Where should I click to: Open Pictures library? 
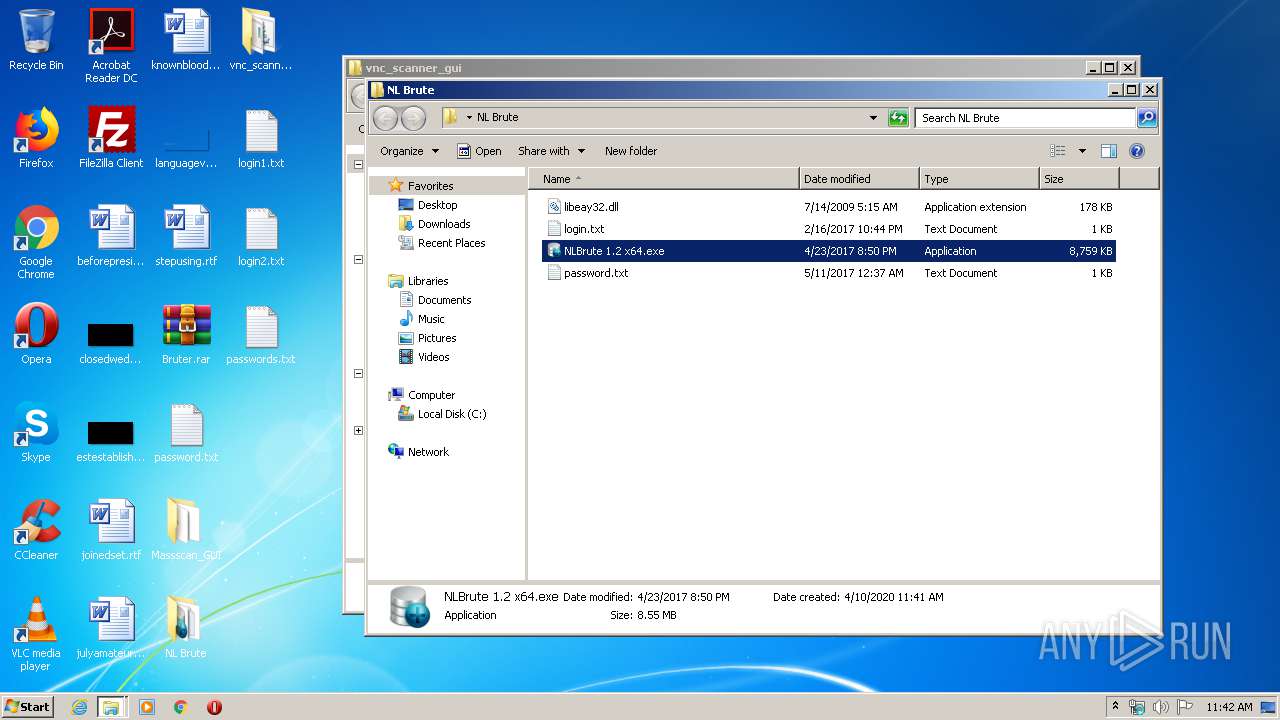pyautogui.click(x=437, y=338)
